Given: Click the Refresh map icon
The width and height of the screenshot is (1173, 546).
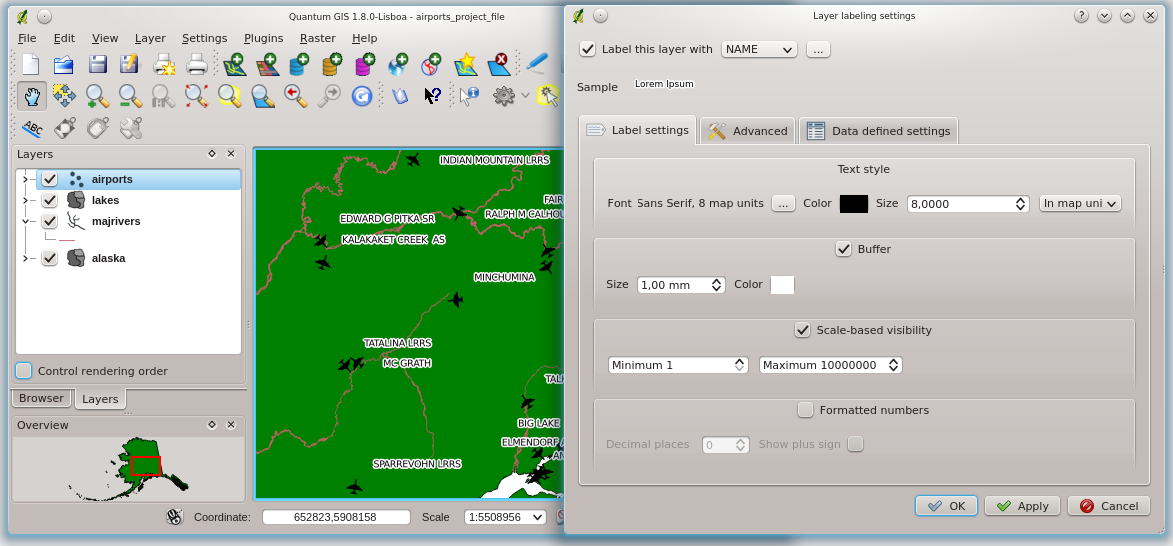Looking at the screenshot, I should [x=361, y=96].
